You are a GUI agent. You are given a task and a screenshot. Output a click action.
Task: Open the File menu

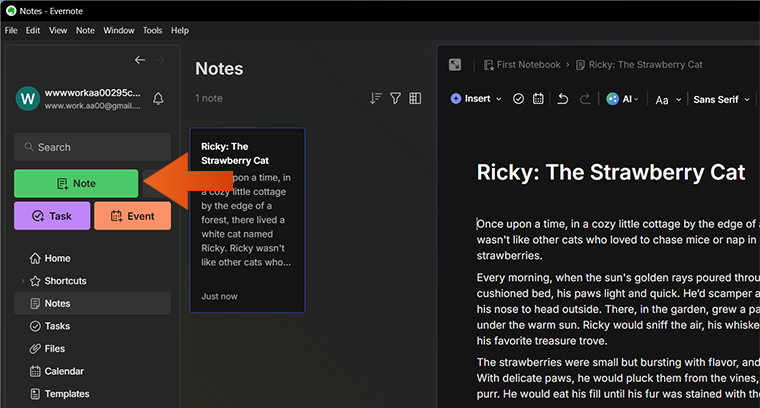click(x=11, y=31)
